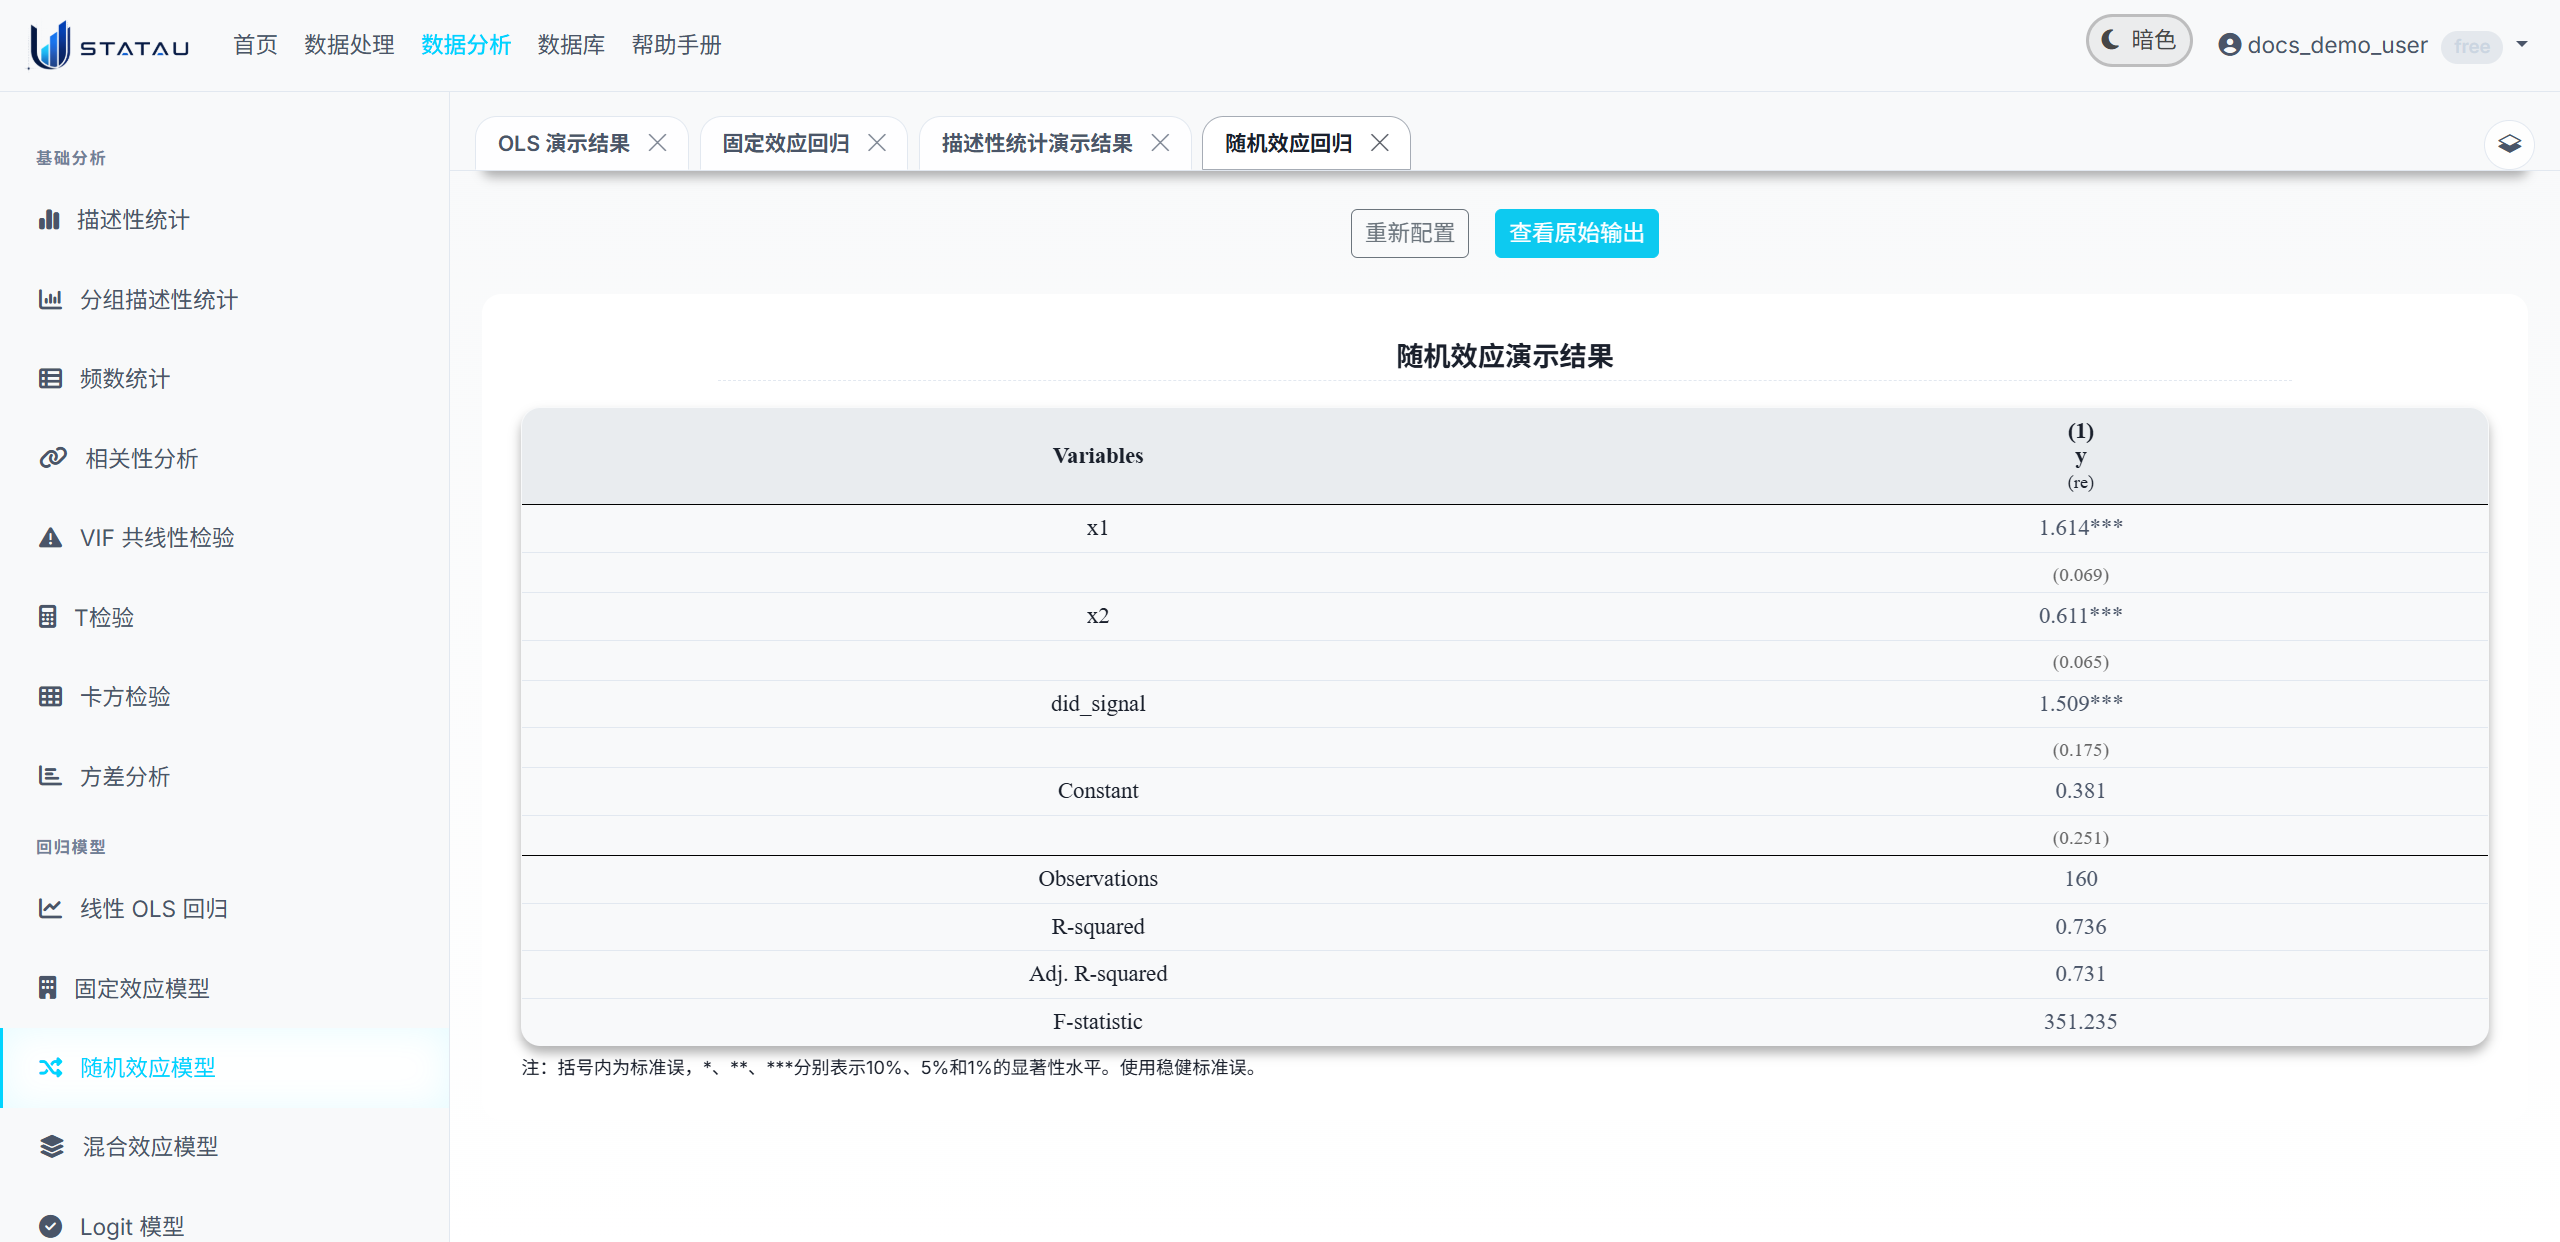2560x1242 pixels.
Task: Click the table icon beside 频数统计
Action: point(50,378)
